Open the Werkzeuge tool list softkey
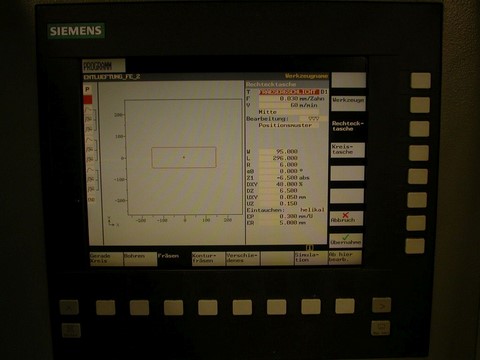This screenshot has width=480, height=360. (348, 103)
